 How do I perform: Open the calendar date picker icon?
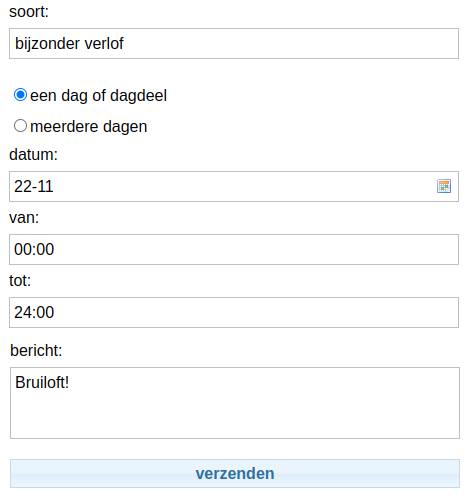point(444,186)
